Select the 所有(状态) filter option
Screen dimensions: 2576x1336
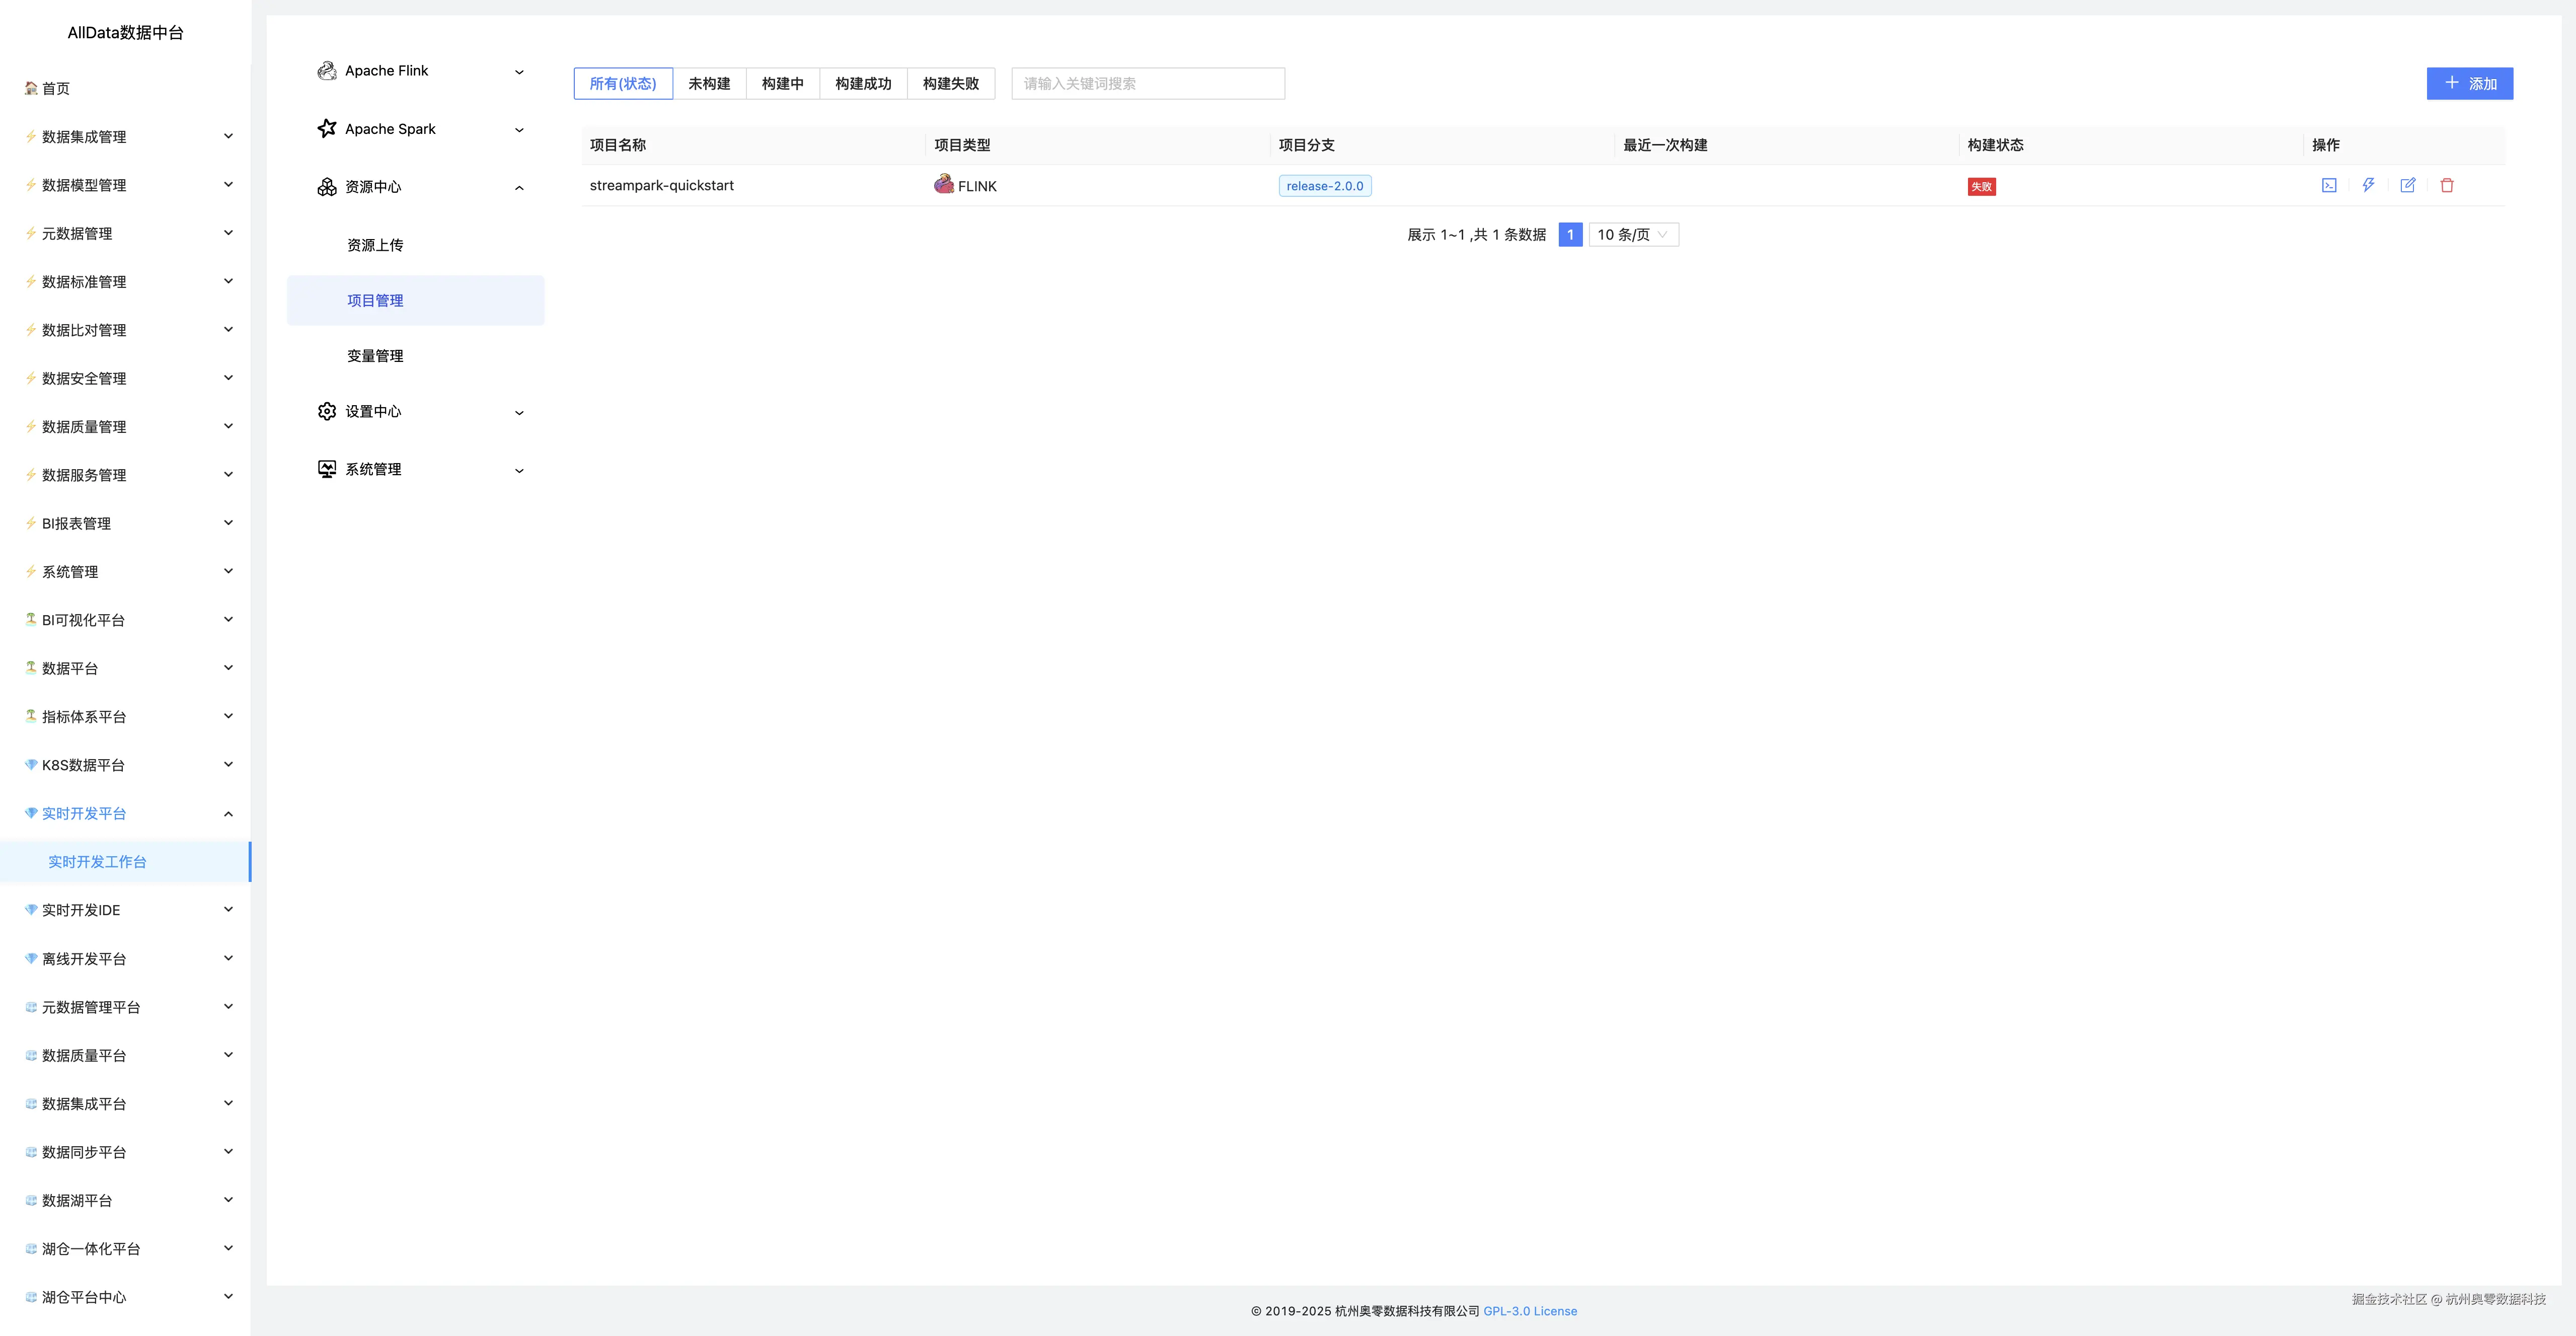tap(623, 83)
